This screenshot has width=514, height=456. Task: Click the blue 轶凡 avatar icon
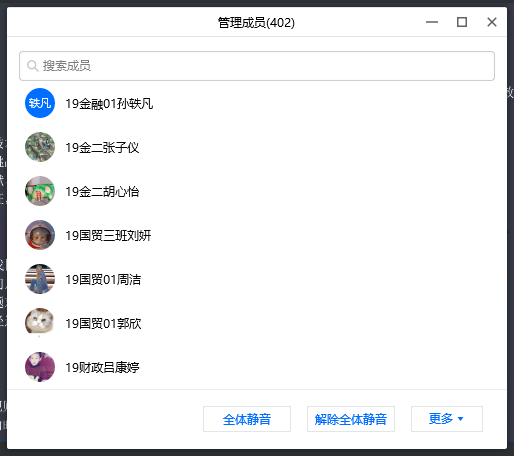click(x=40, y=103)
